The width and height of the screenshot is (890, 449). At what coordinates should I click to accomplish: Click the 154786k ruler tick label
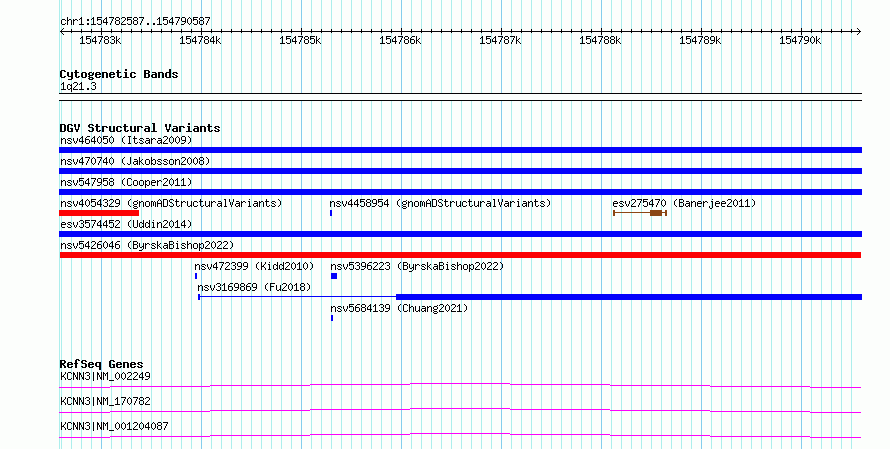400,40
